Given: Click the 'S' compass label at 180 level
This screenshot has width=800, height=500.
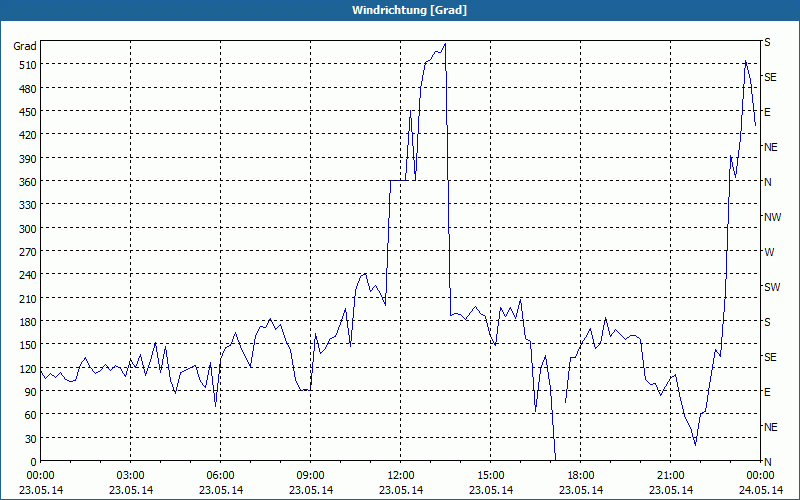Looking at the screenshot, I should (x=767, y=322).
